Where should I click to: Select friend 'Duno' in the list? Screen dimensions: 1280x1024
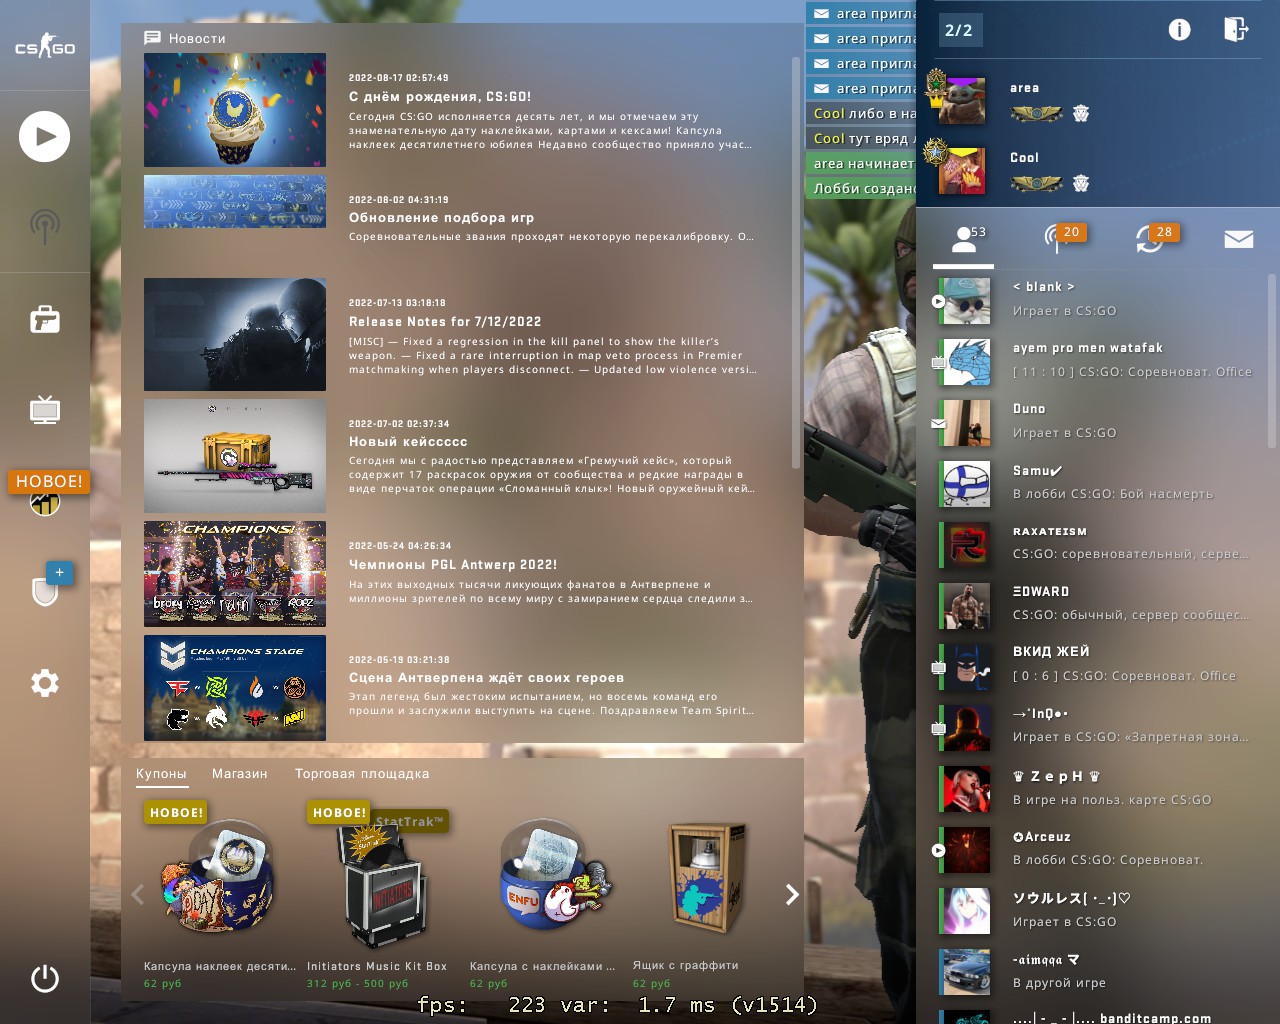point(1098,421)
